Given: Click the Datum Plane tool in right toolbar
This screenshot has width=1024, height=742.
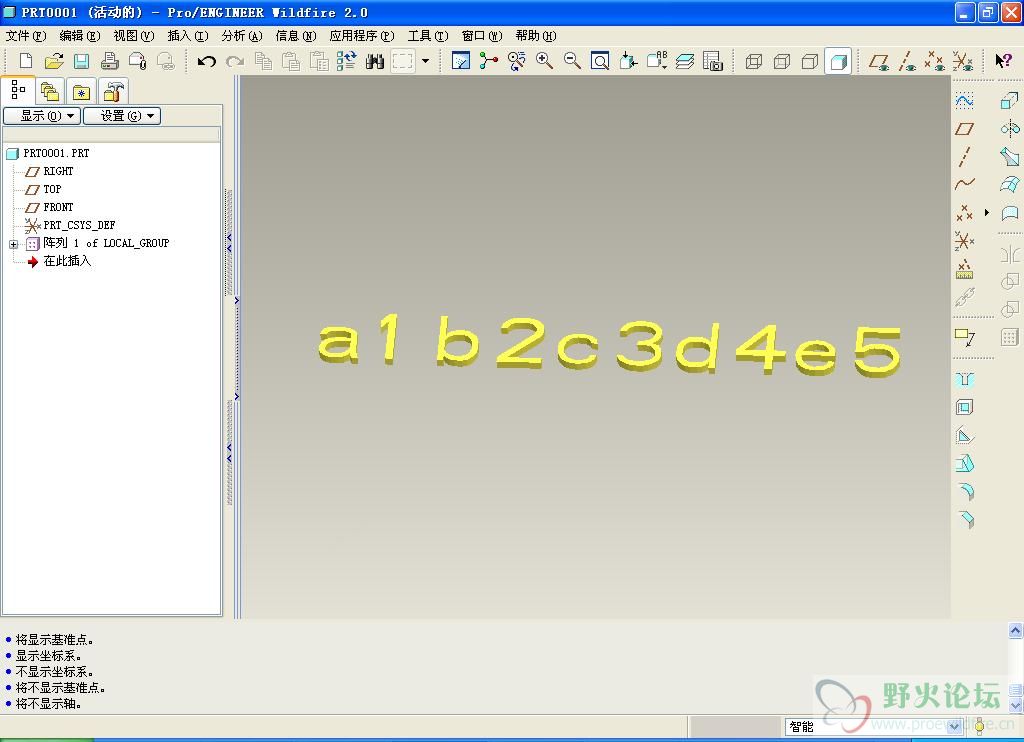Looking at the screenshot, I should coord(965,129).
